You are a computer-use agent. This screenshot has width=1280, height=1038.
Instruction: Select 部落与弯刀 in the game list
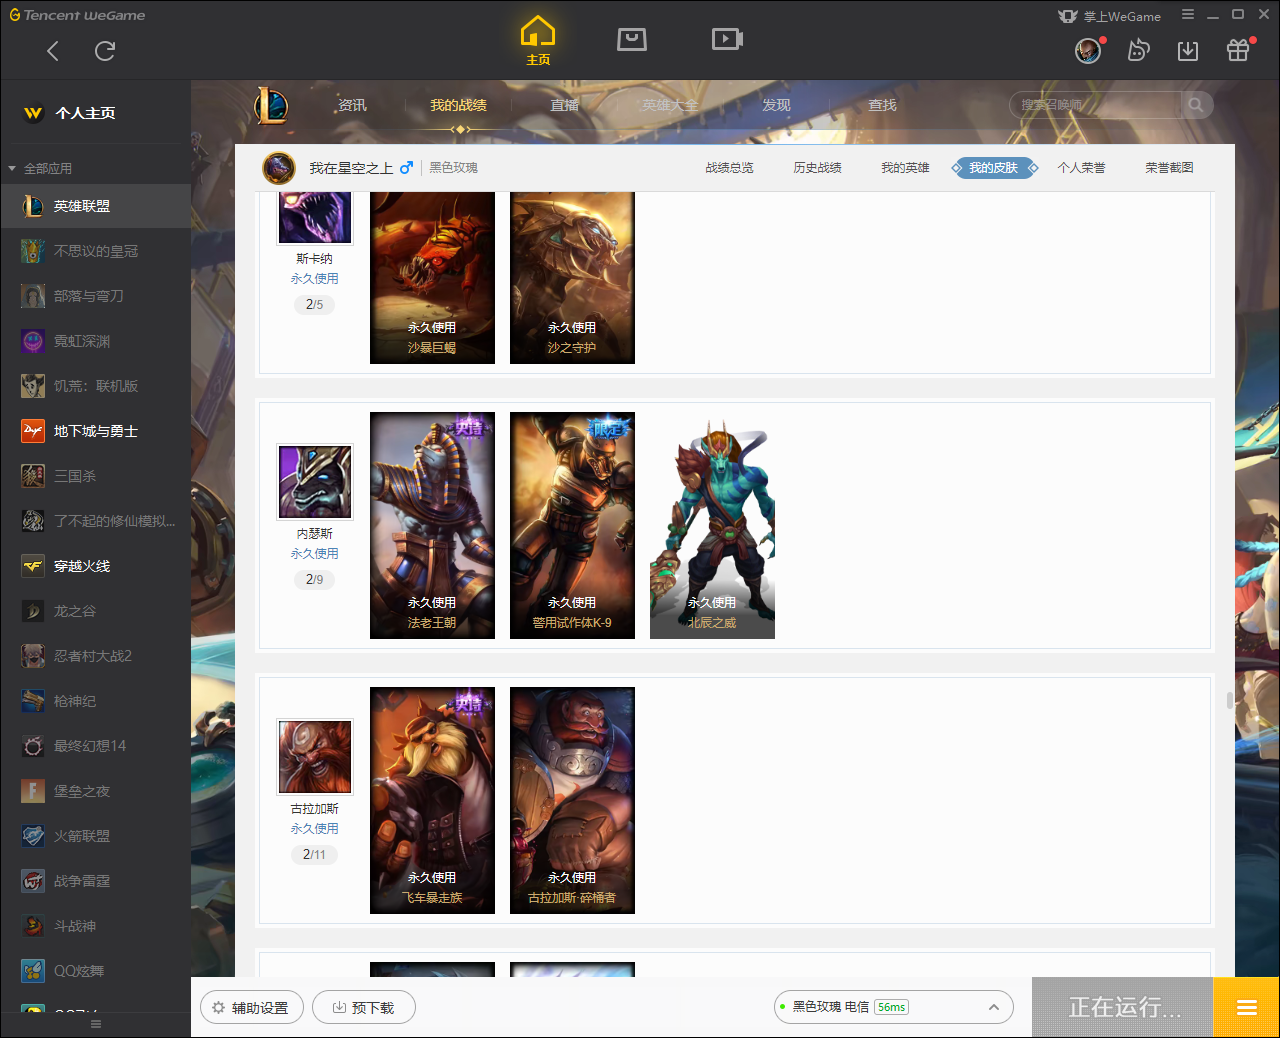click(x=95, y=296)
